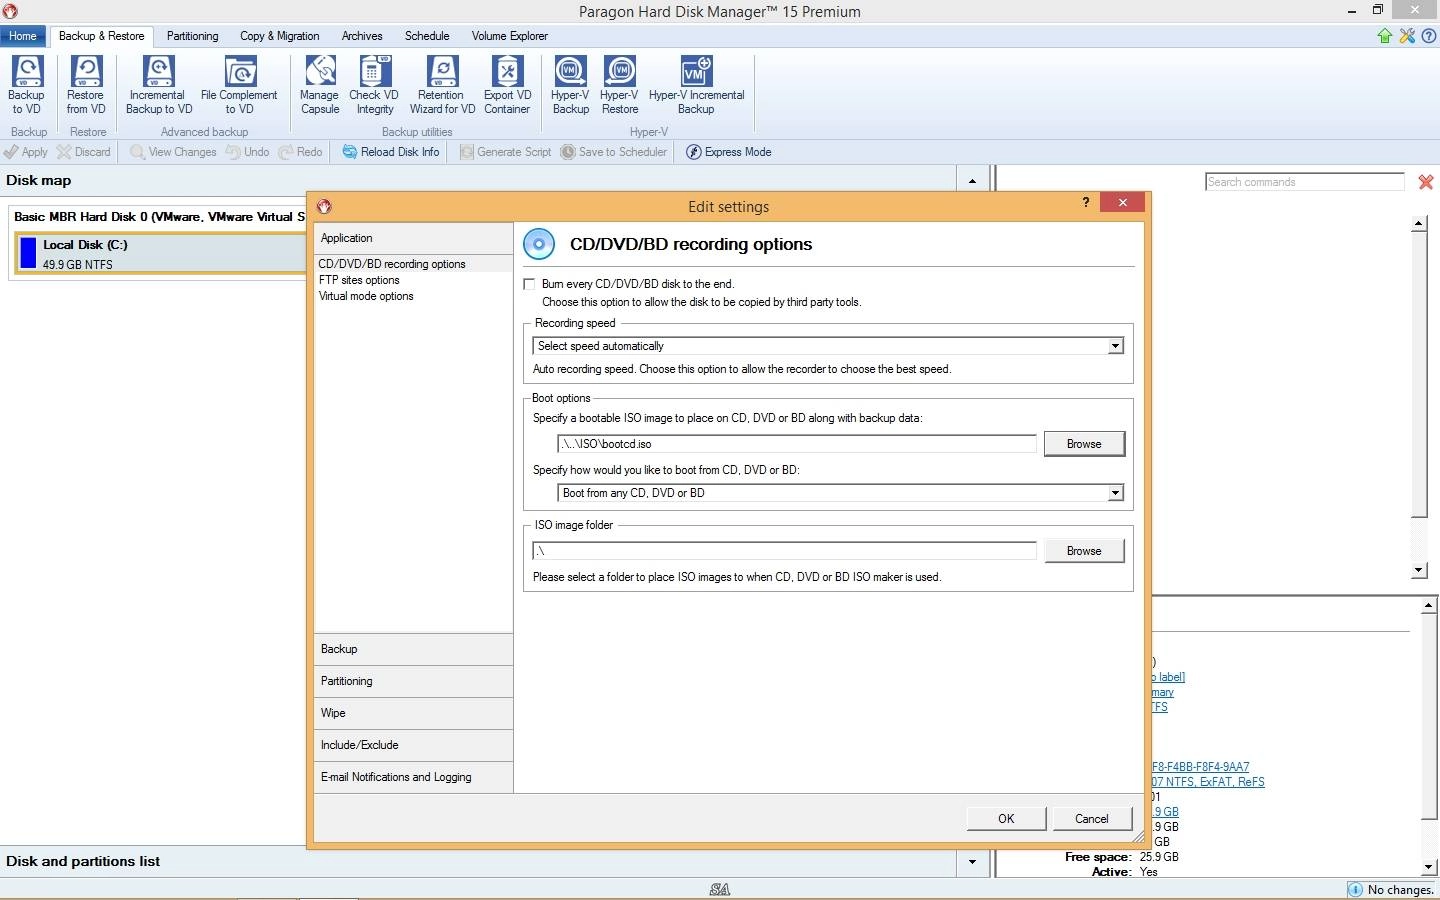Screen dimensions: 1440x900
Task: Click Redo in the toolbar
Action: (300, 152)
